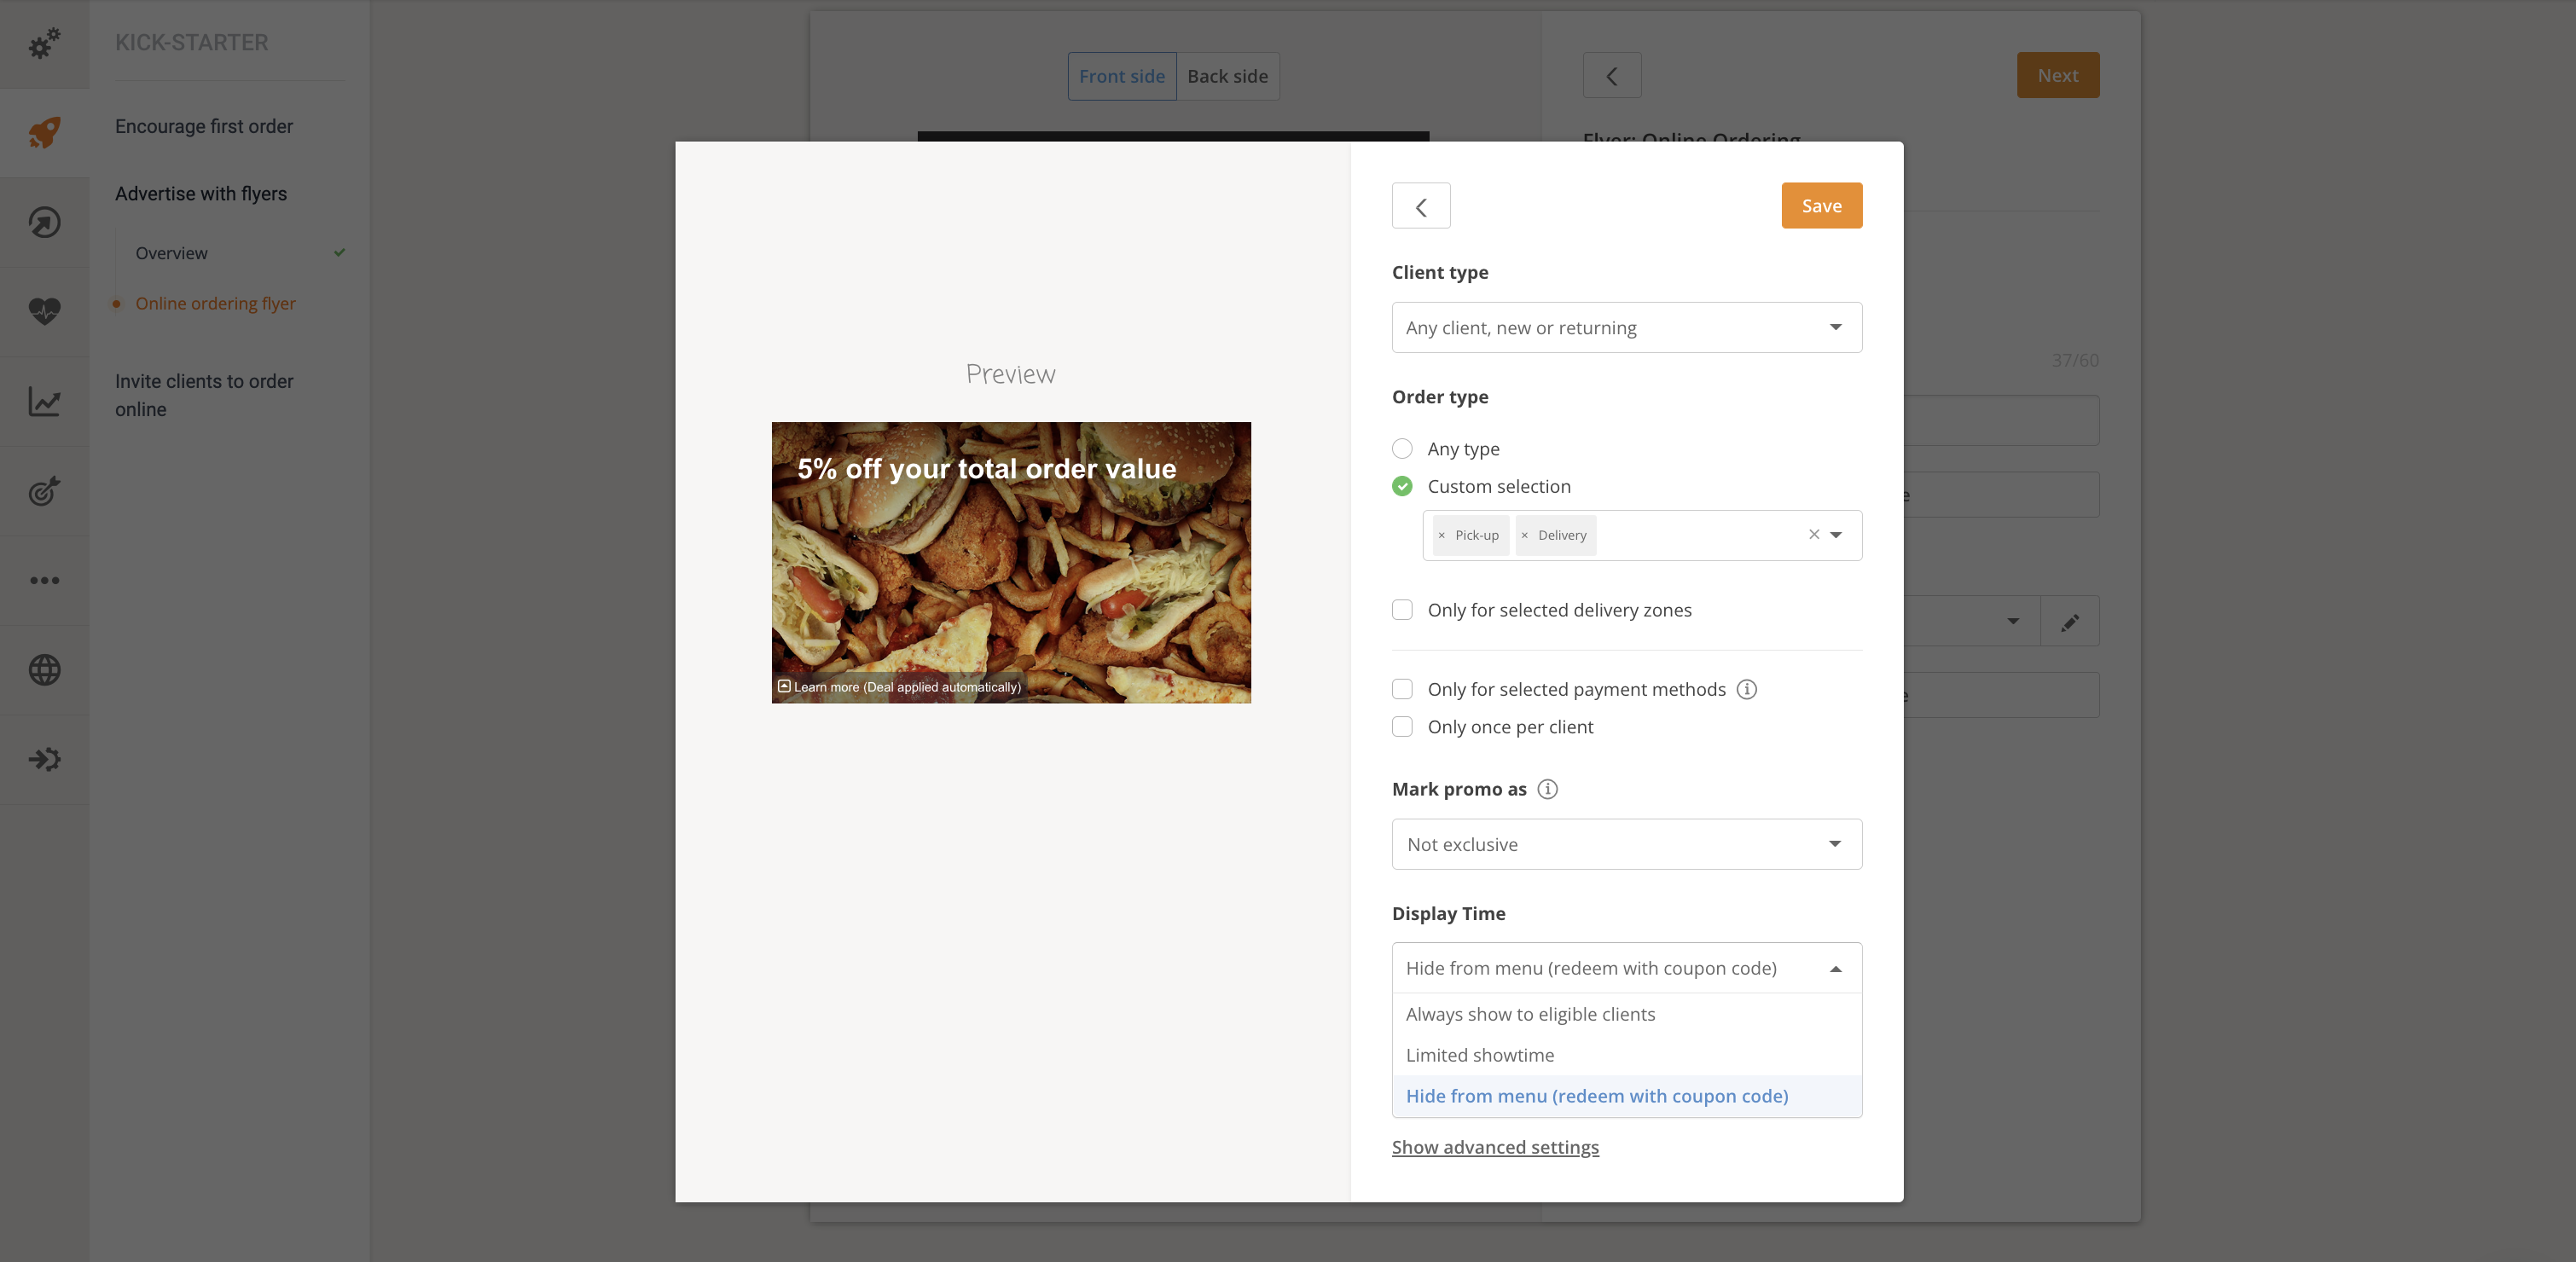
Task: Enable Only once per client
Action: coord(1402,727)
